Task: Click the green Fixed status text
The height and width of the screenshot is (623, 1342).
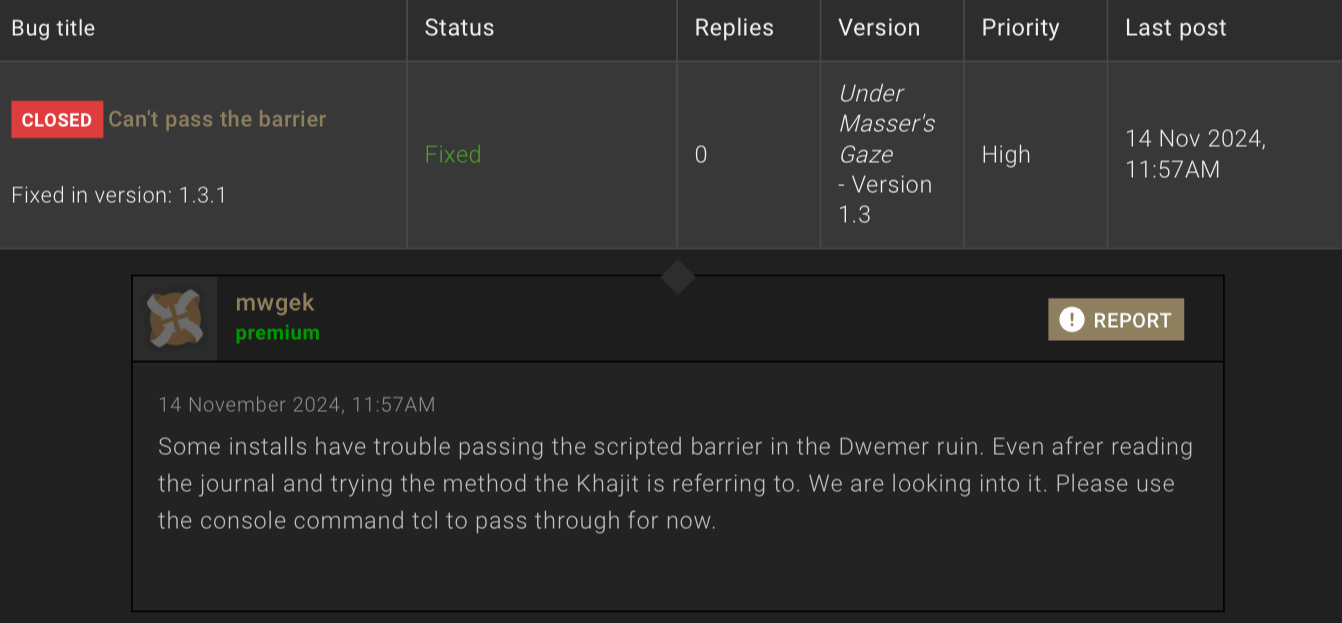Action: pos(453,154)
